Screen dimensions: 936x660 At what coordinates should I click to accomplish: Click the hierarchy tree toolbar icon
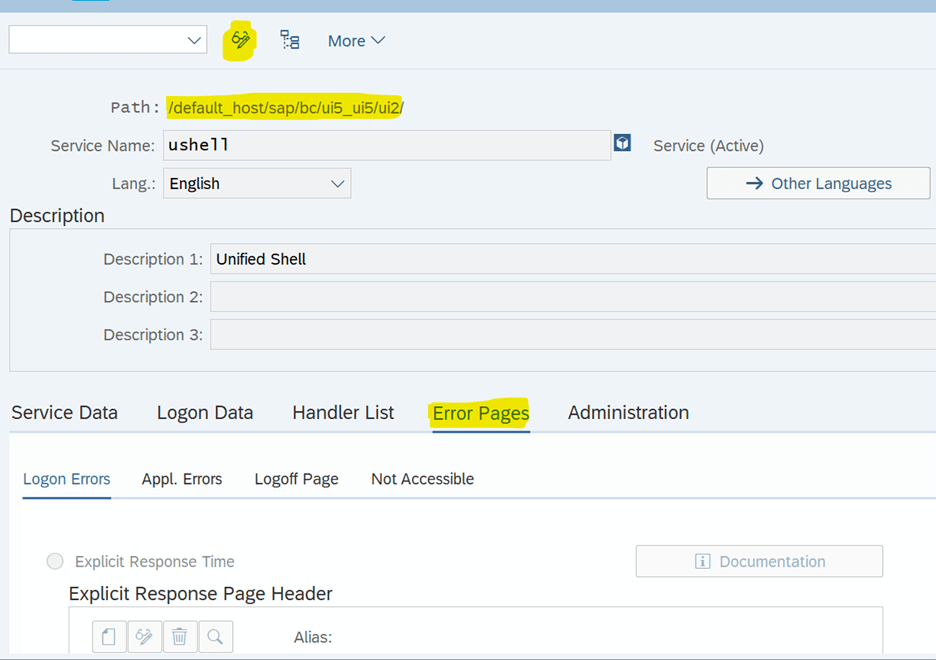(x=290, y=40)
